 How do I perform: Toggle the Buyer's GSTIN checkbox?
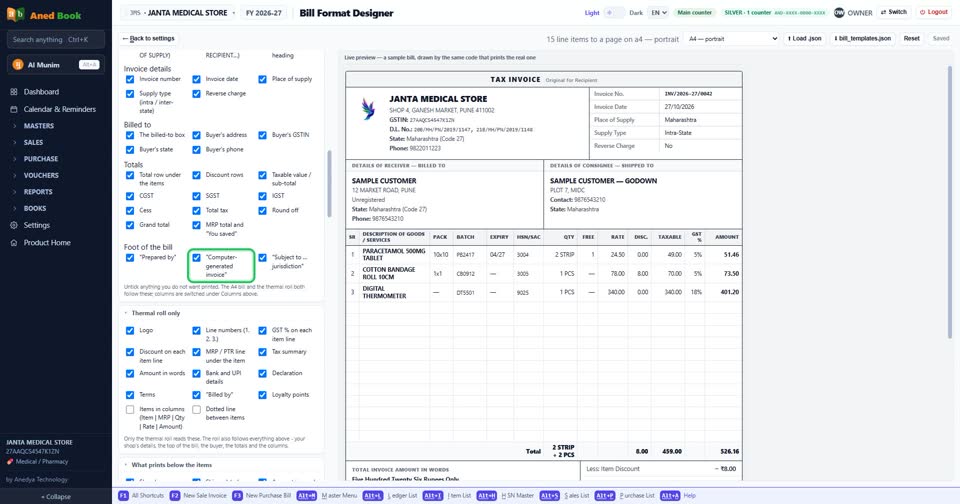[262, 135]
